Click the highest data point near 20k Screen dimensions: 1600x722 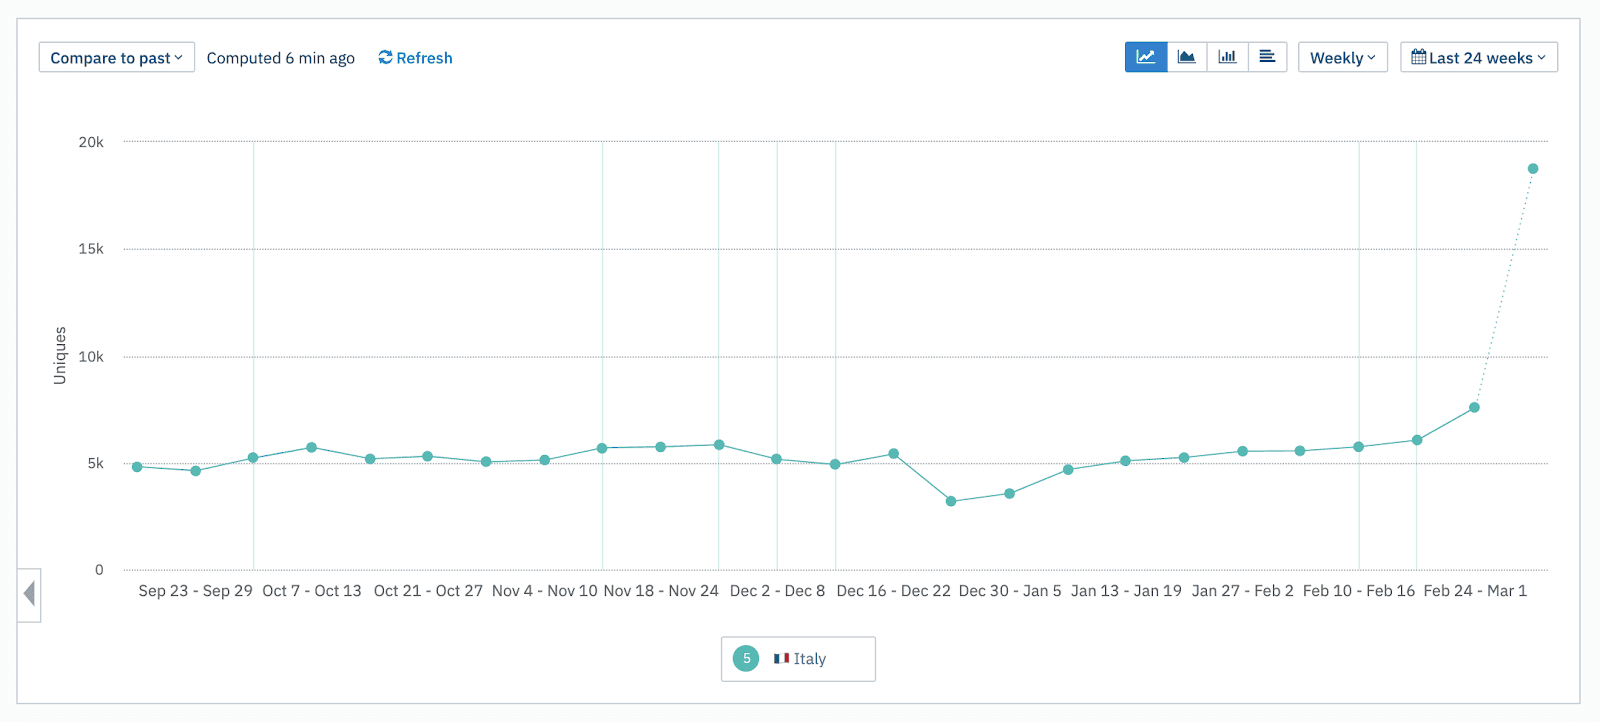pyautogui.click(x=1533, y=169)
